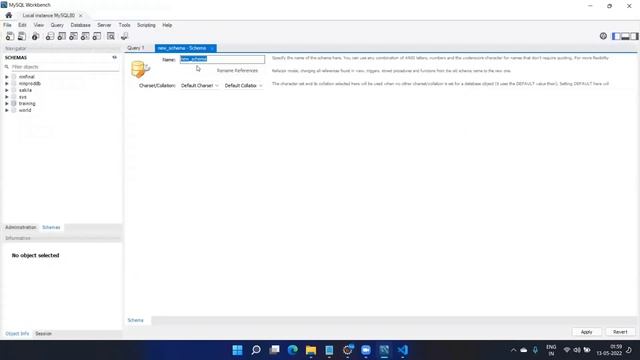This screenshot has width=640, height=360.
Task: Open Visual Studio Code from the taskbar
Action: (x=403, y=350)
